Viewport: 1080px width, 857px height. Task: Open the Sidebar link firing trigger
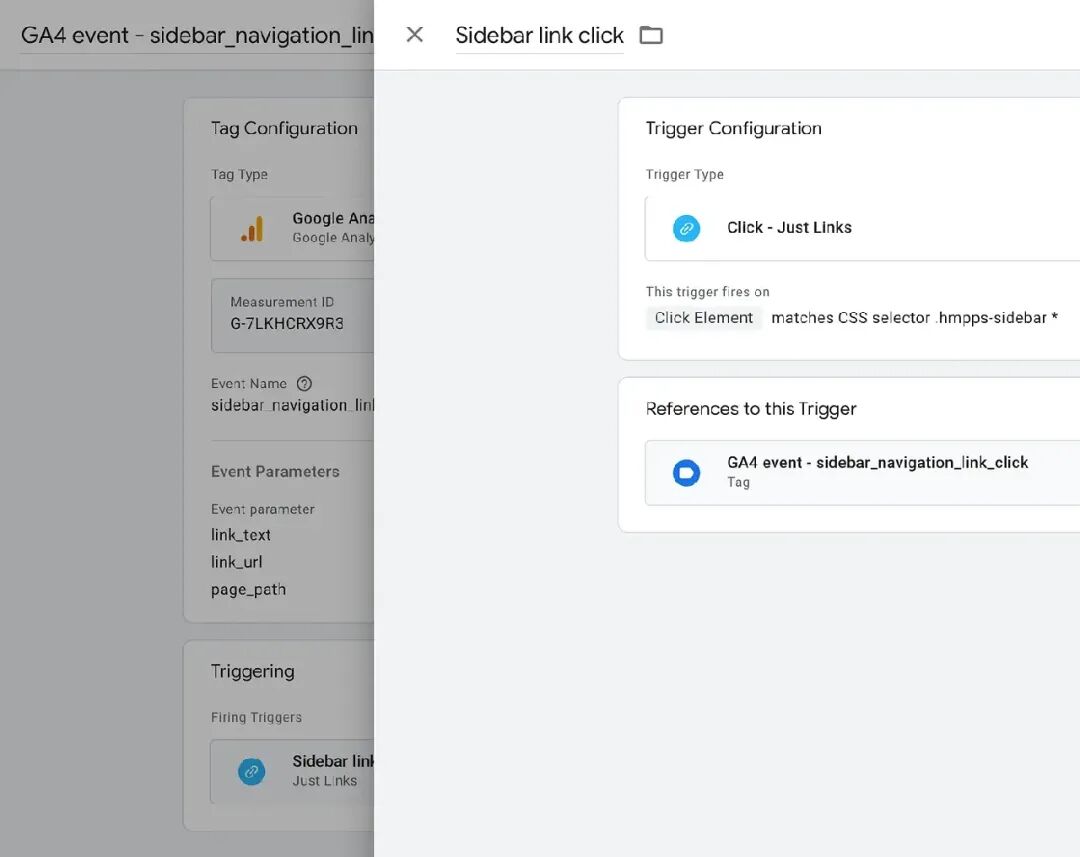coord(332,770)
